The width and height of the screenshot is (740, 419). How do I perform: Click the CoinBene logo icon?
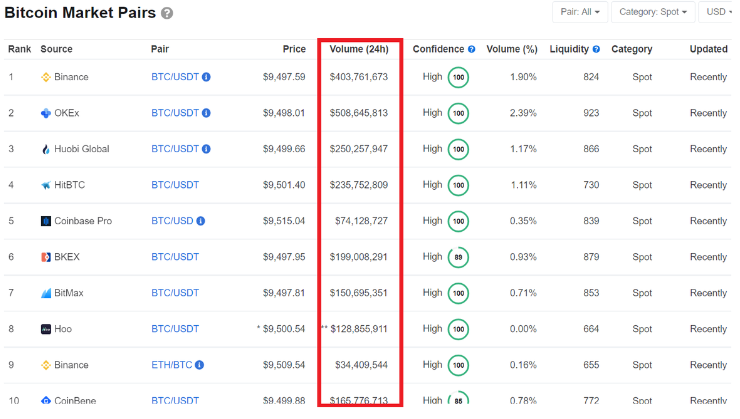tap(46, 401)
